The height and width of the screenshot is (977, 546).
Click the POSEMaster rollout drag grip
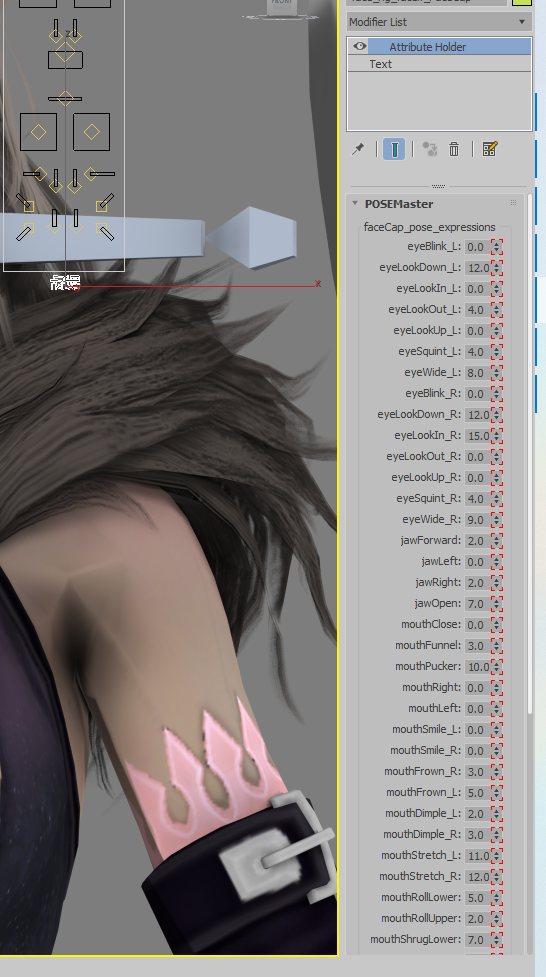(514, 203)
